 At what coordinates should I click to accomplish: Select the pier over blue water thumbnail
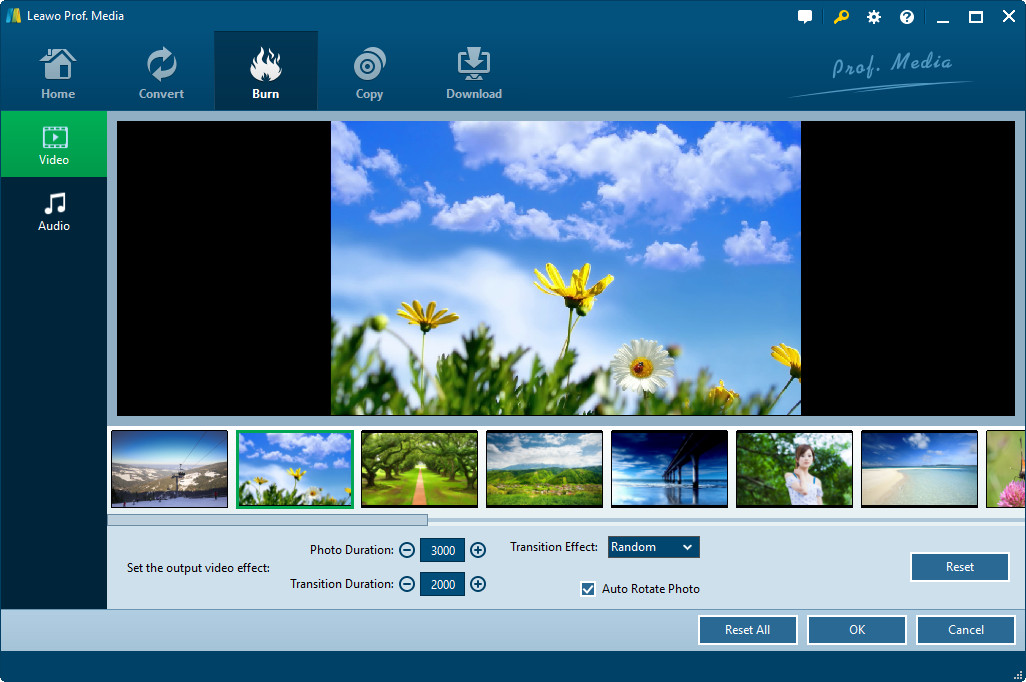[669, 469]
